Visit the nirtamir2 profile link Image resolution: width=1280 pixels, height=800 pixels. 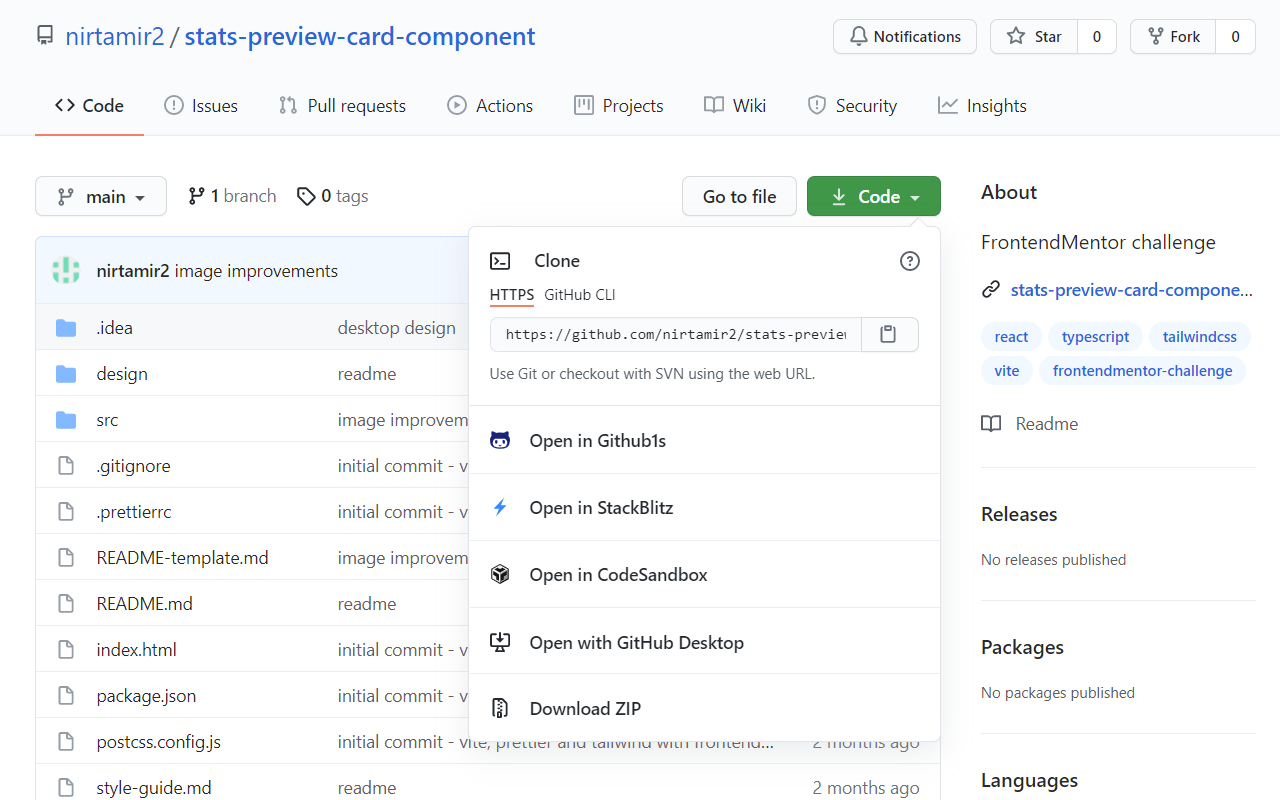(x=114, y=36)
